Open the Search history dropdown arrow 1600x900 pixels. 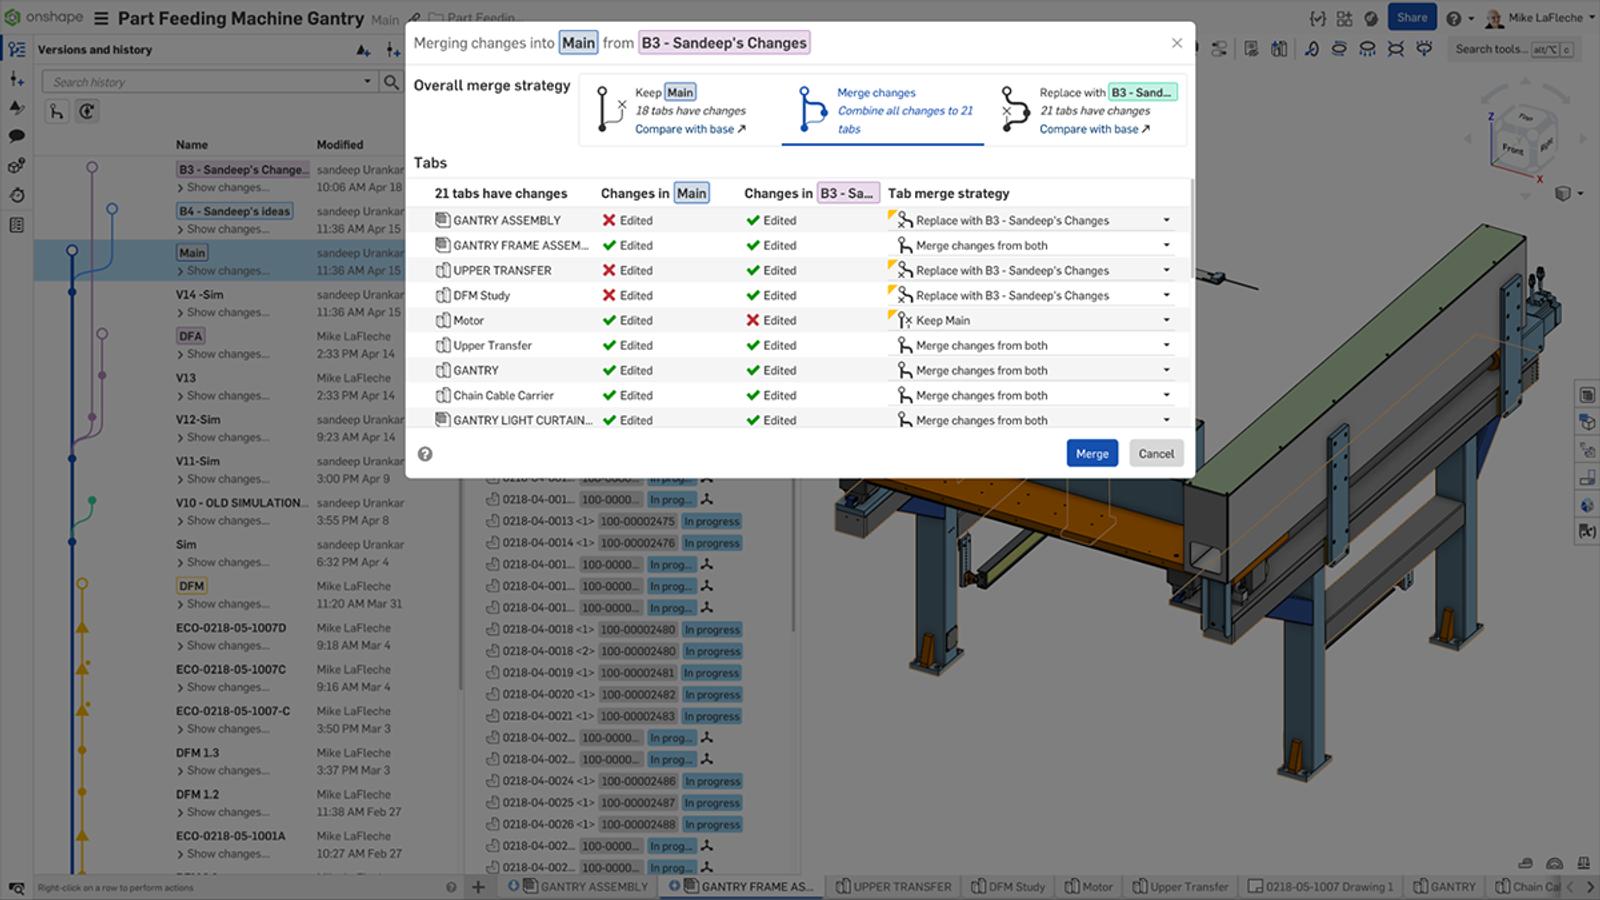(367, 82)
